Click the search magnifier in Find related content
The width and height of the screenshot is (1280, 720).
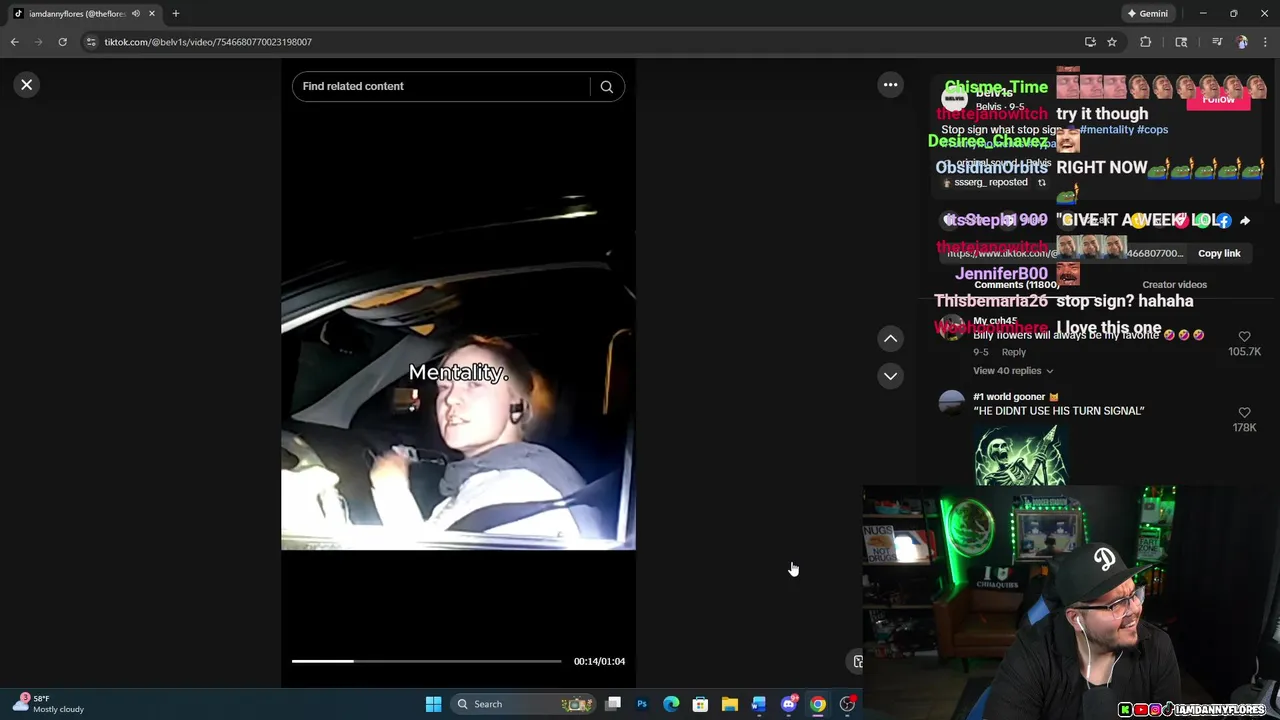click(x=606, y=87)
